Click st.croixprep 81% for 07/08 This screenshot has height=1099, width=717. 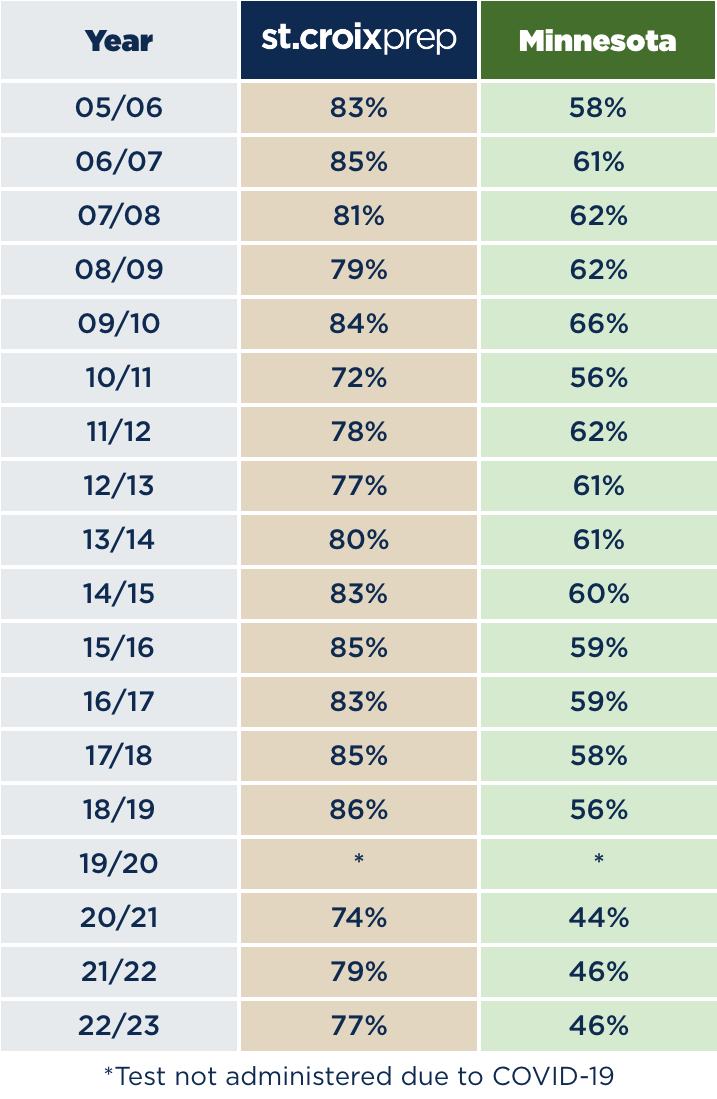tap(359, 216)
